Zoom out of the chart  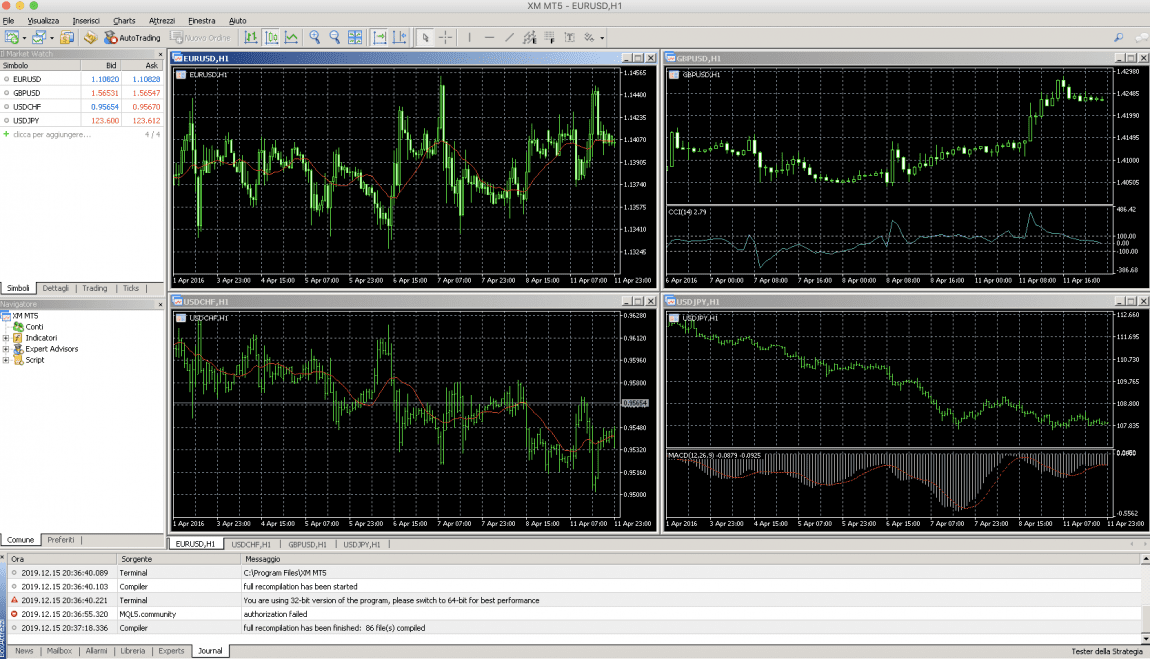coord(334,37)
